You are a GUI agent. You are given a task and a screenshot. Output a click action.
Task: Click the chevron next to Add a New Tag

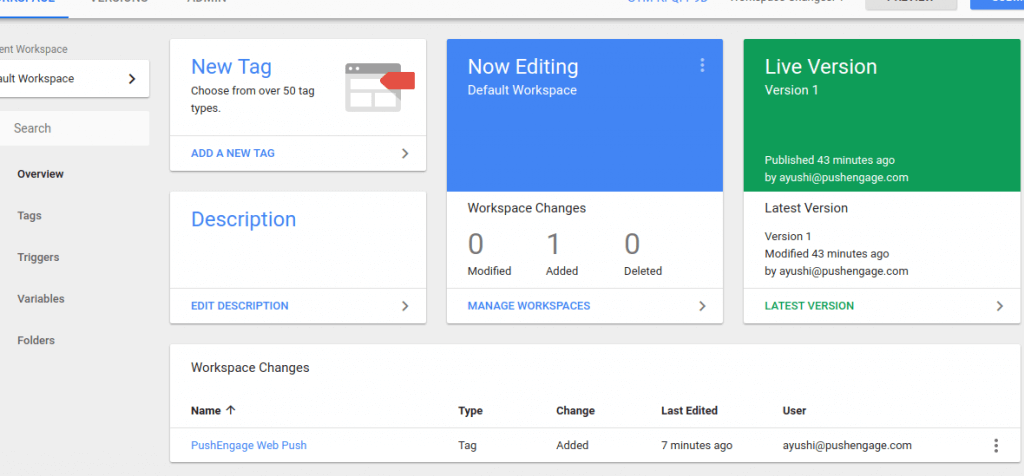pyautogui.click(x=405, y=153)
